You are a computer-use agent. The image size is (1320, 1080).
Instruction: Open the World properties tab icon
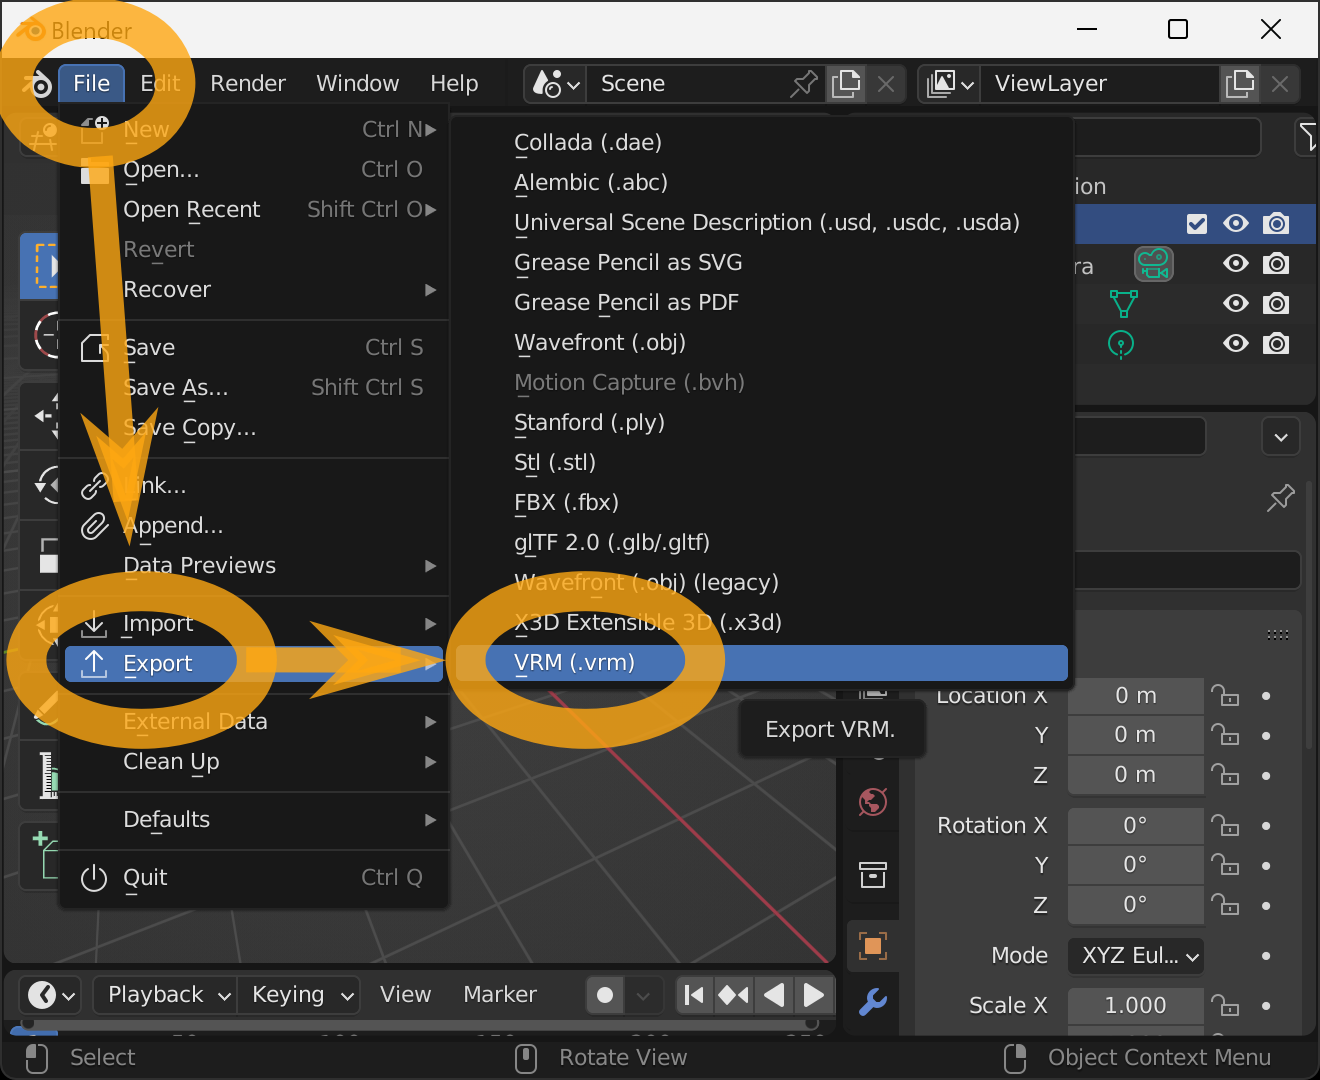873,802
